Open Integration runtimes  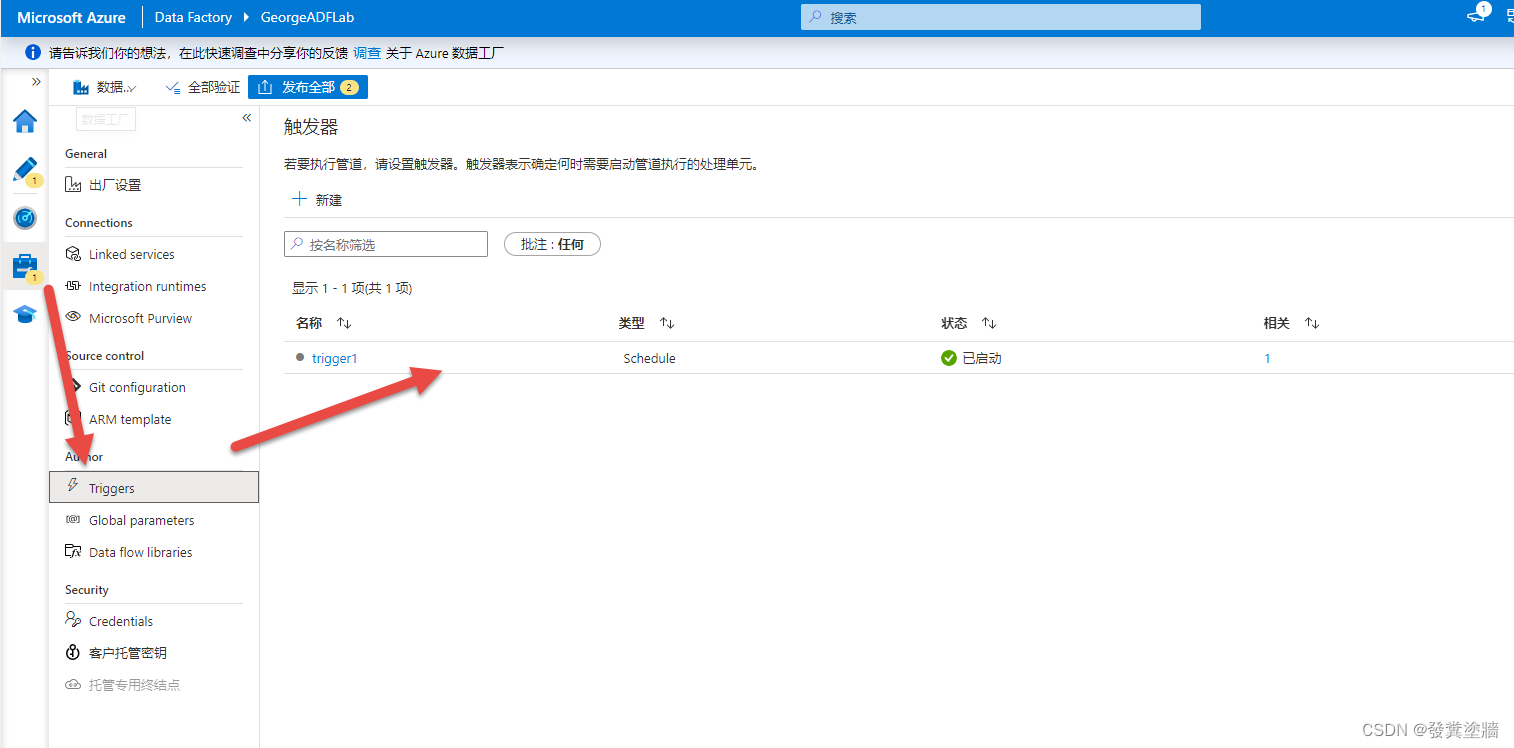pyautogui.click(x=147, y=286)
